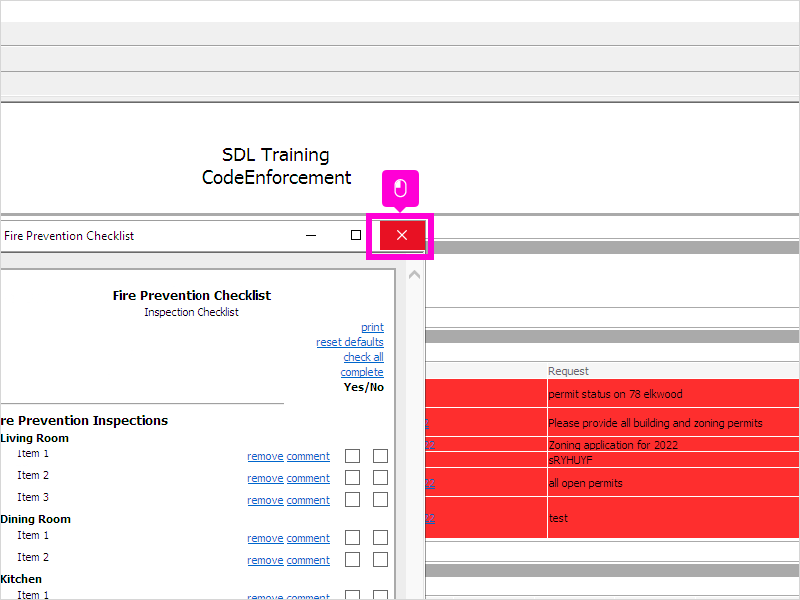Image resolution: width=800 pixels, height=600 pixels.
Task: Check No for Dining Room Item 2
Action: [x=380, y=559]
